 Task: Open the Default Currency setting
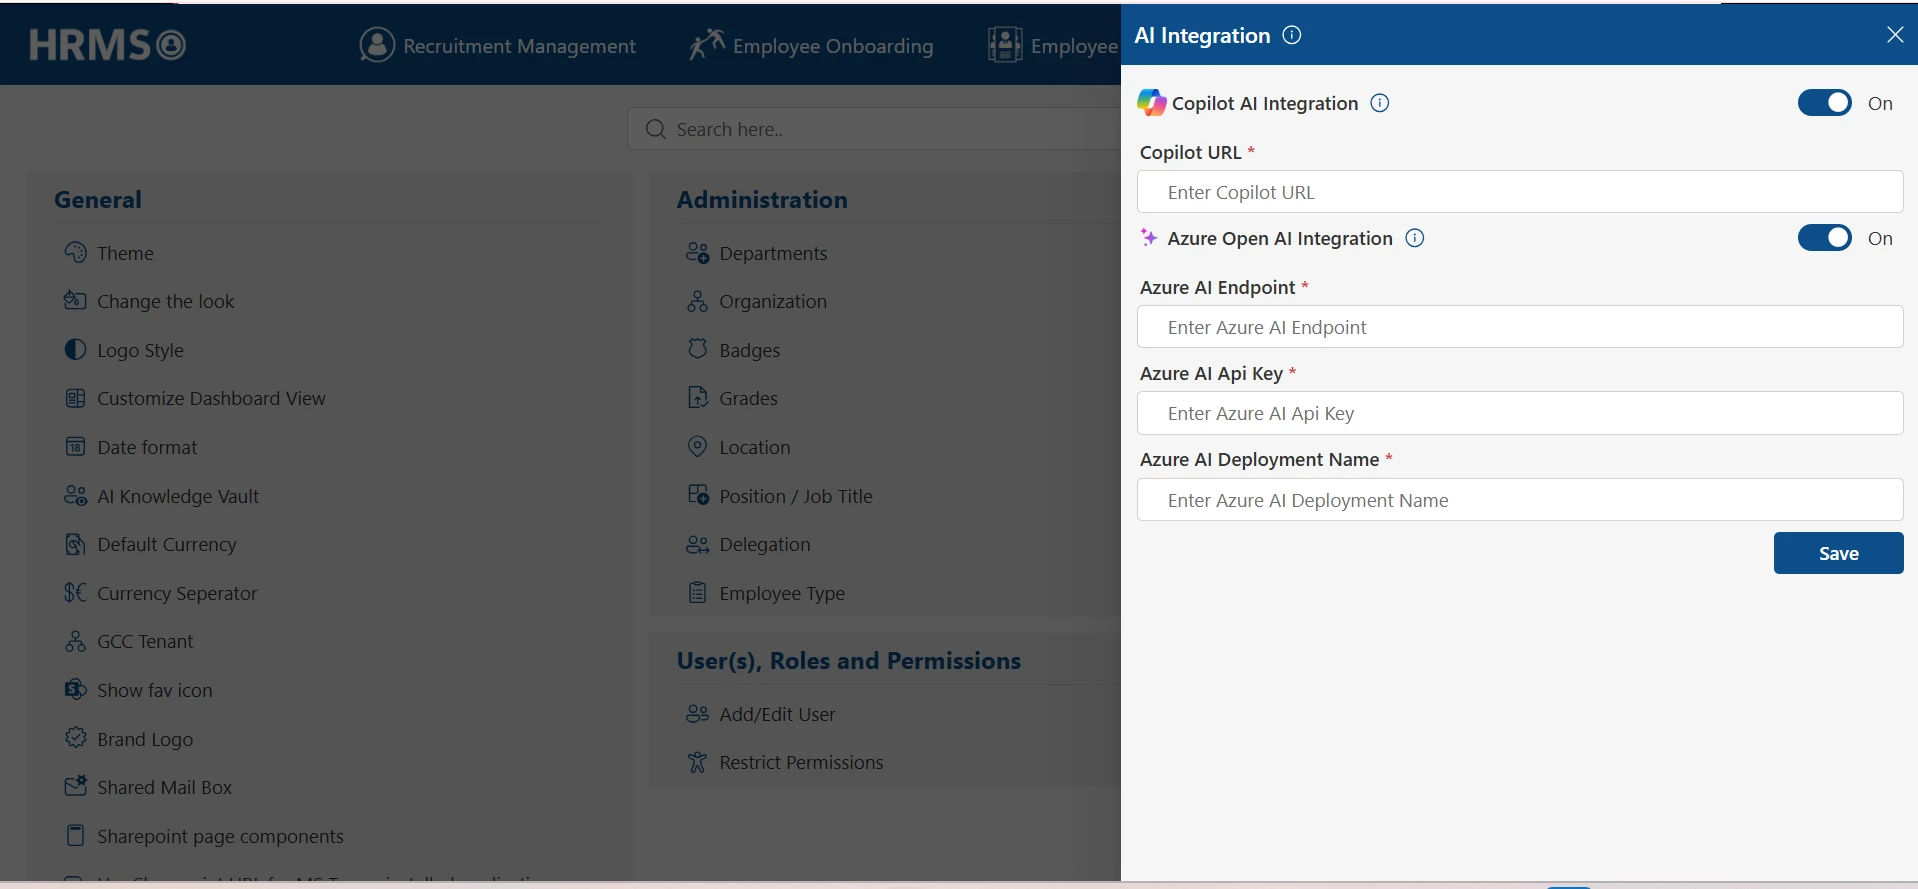pos(167,544)
